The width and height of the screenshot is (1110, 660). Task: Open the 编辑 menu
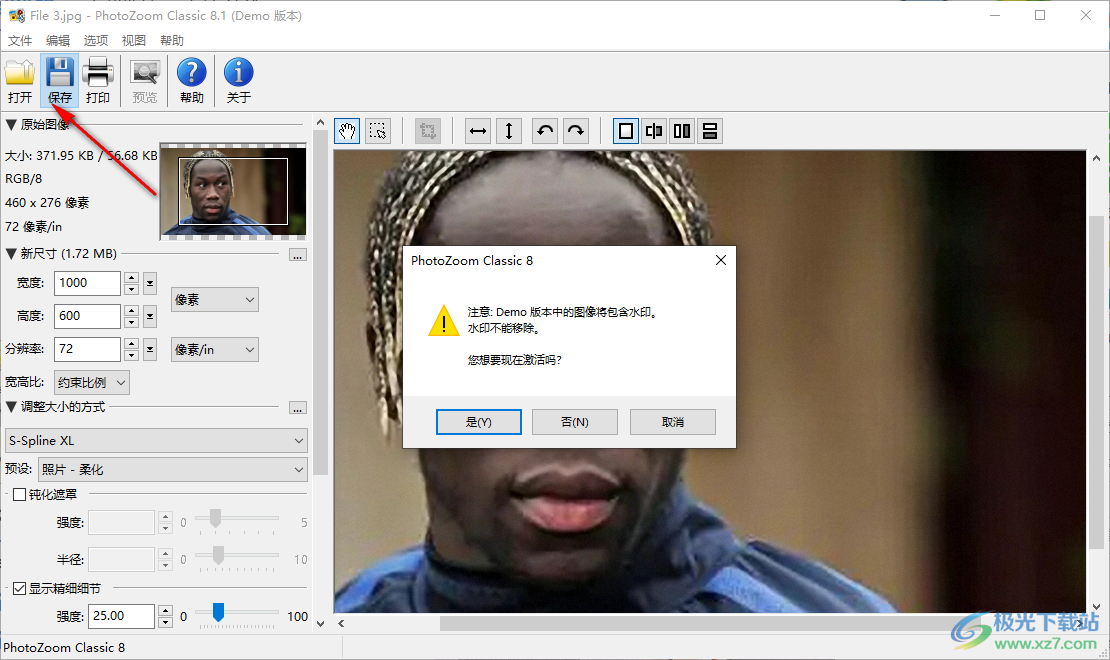58,40
